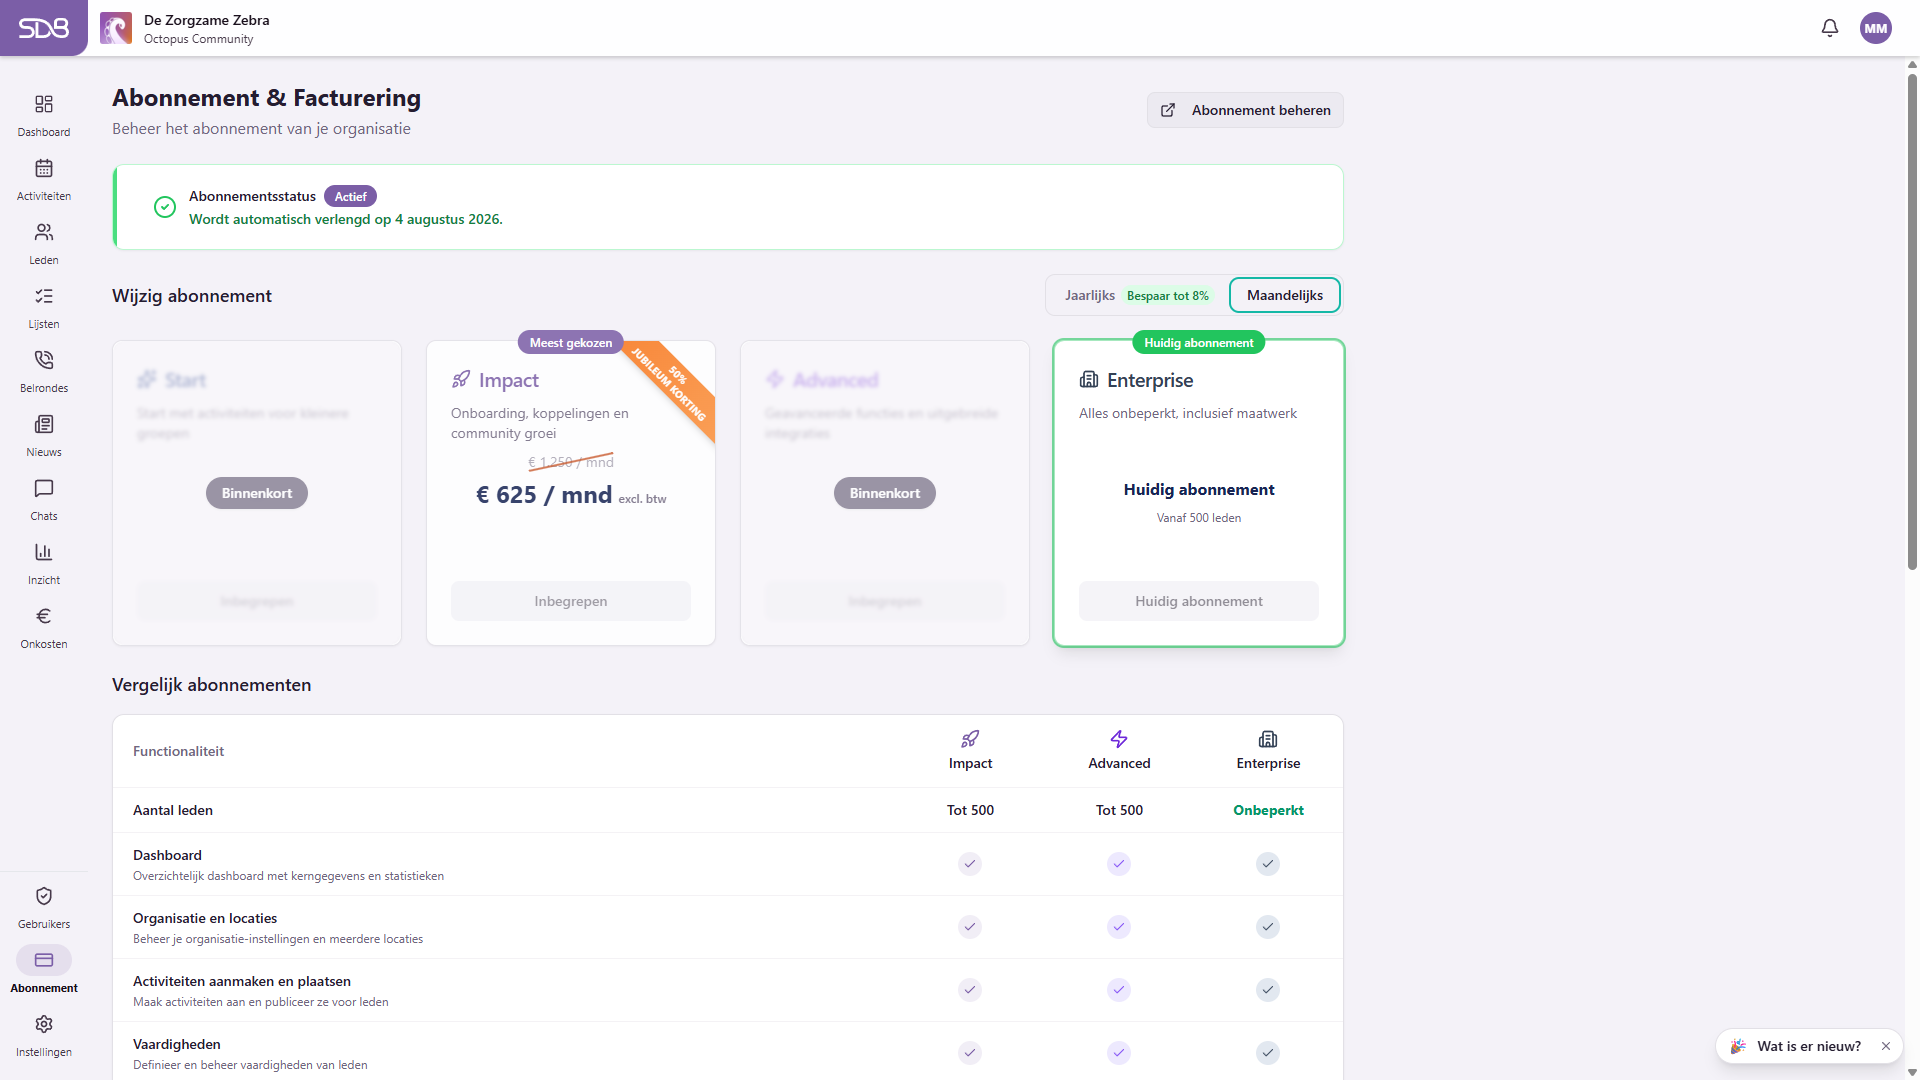The height and width of the screenshot is (1080, 1920).
Task: Open the Dashboard sidebar icon
Action: coord(44,104)
